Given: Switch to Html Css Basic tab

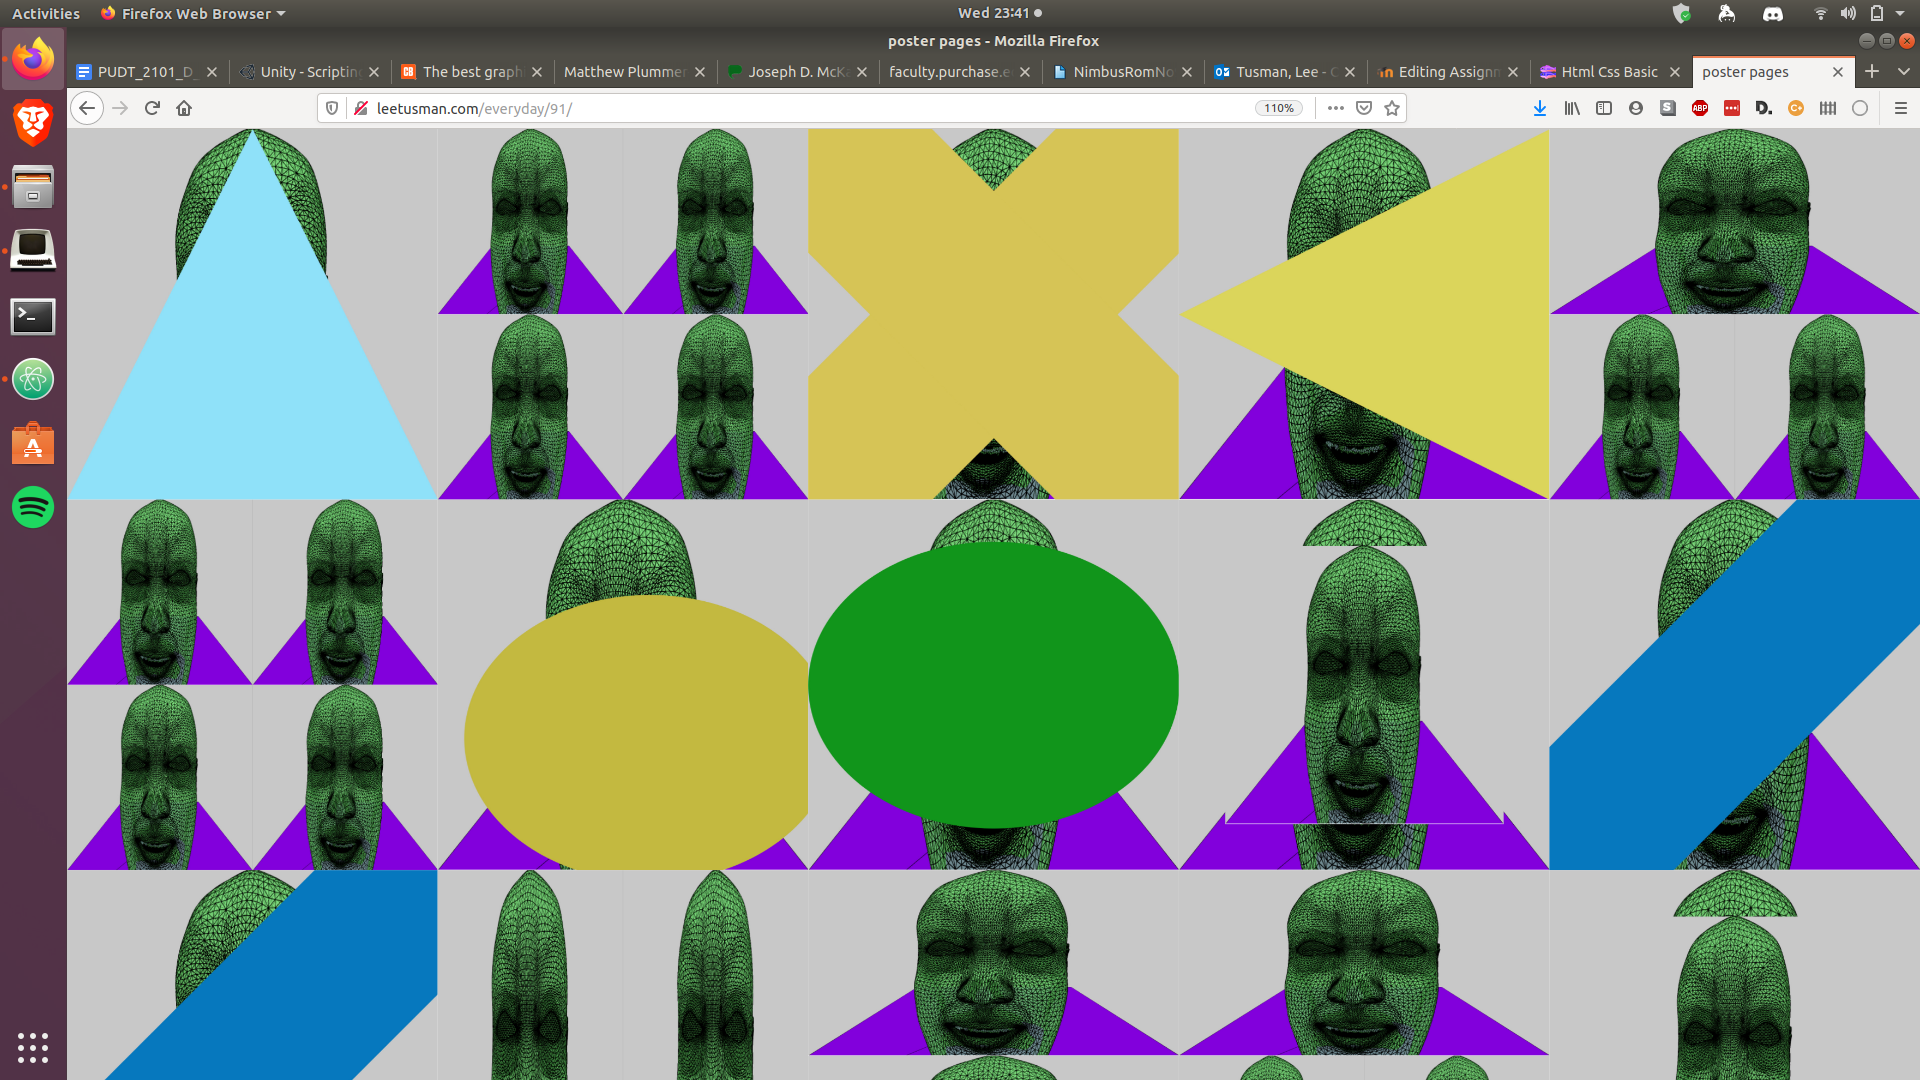Looking at the screenshot, I should click(1608, 72).
